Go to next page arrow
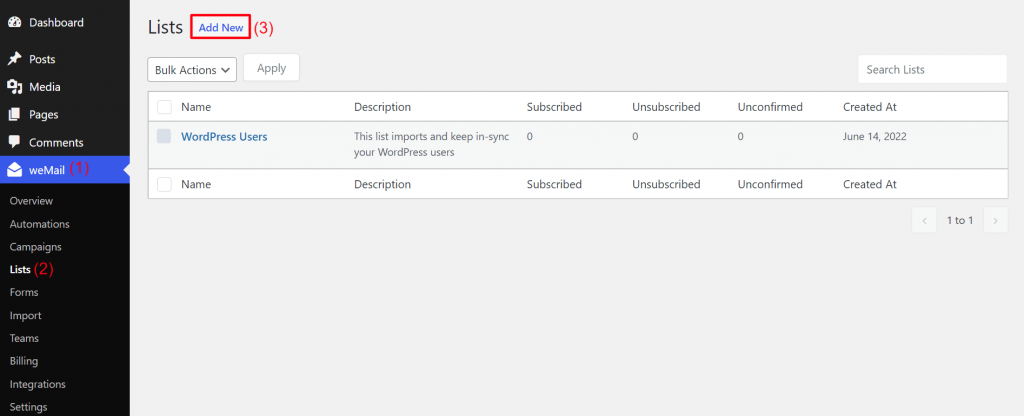Screen dimensions: 1024x416 [x=995, y=221]
